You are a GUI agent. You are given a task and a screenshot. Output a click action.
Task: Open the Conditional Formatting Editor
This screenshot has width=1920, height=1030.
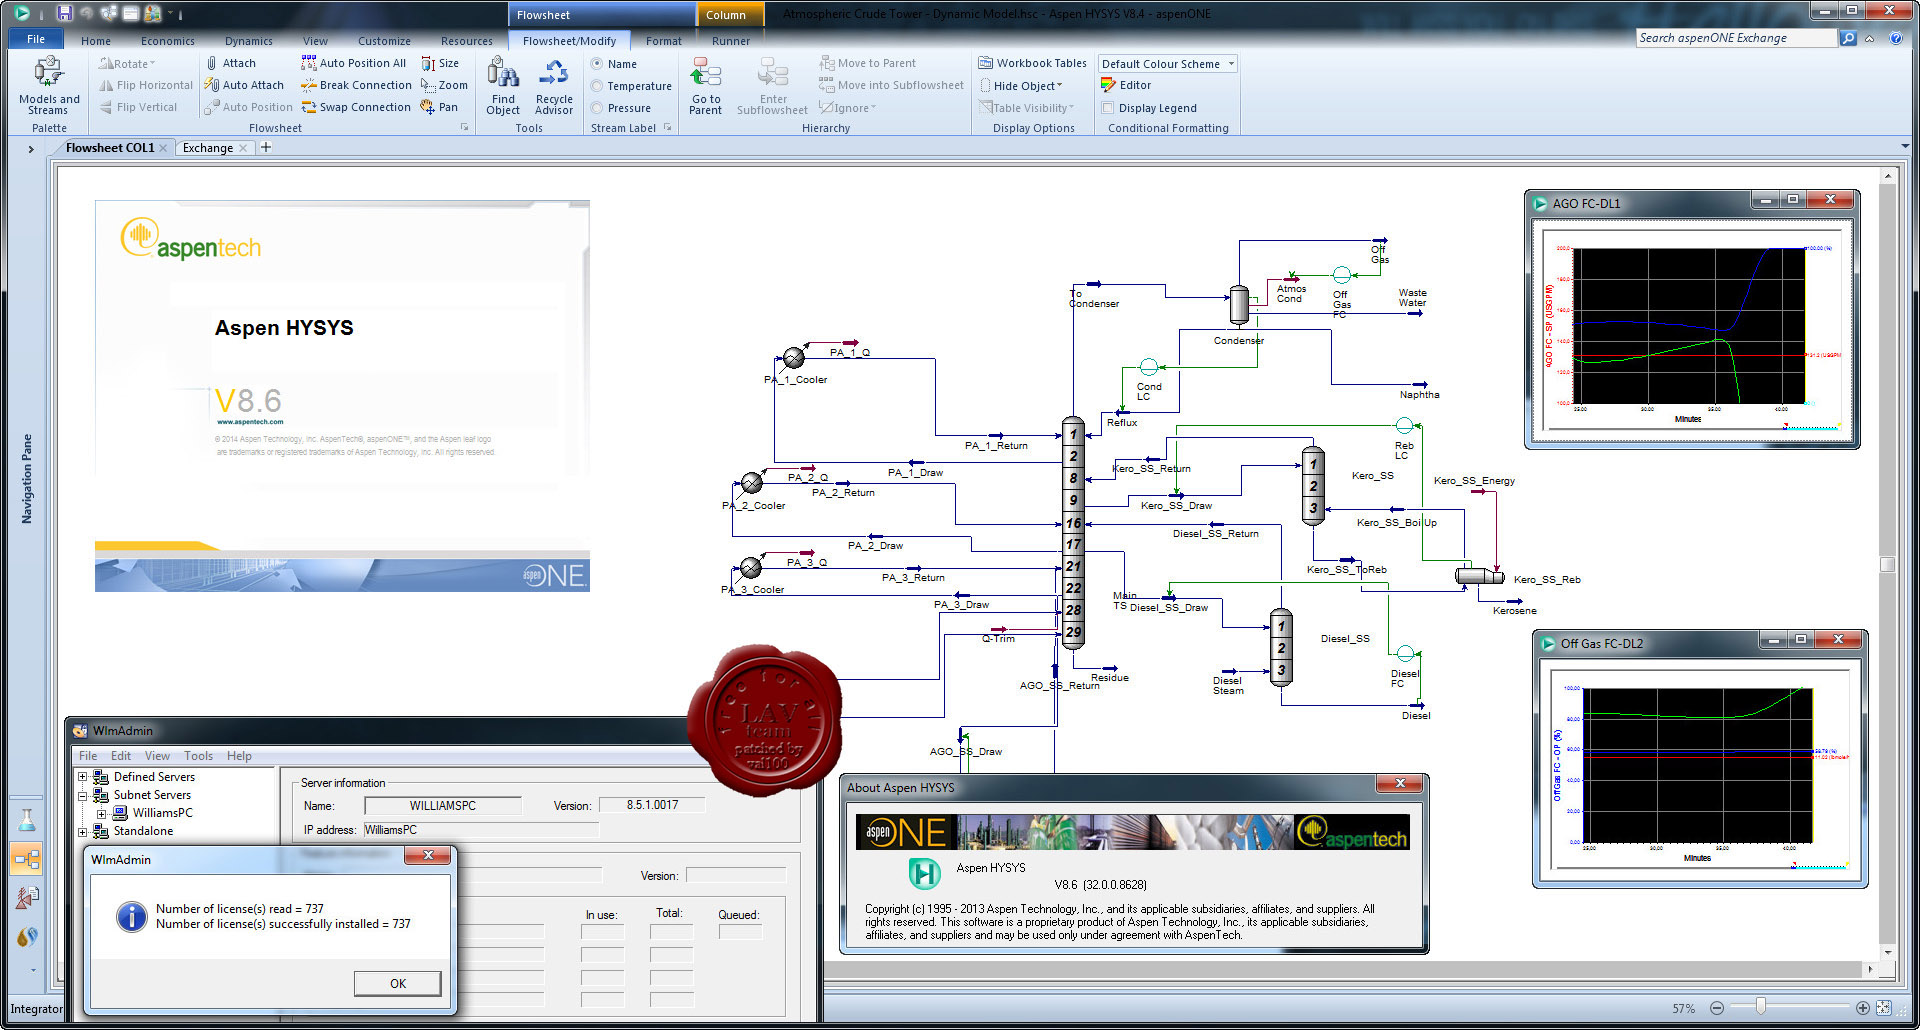tap(1126, 85)
